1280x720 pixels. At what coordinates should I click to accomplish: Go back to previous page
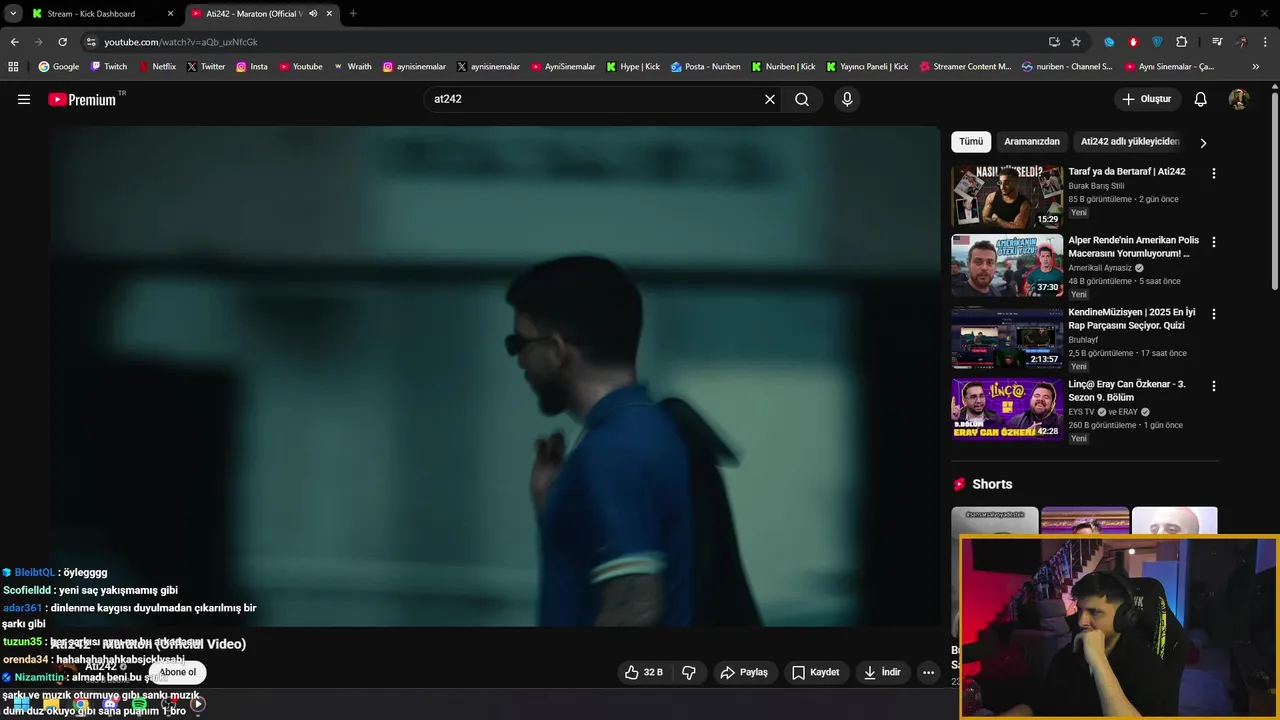pyautogui.click(x=14, y=42)
